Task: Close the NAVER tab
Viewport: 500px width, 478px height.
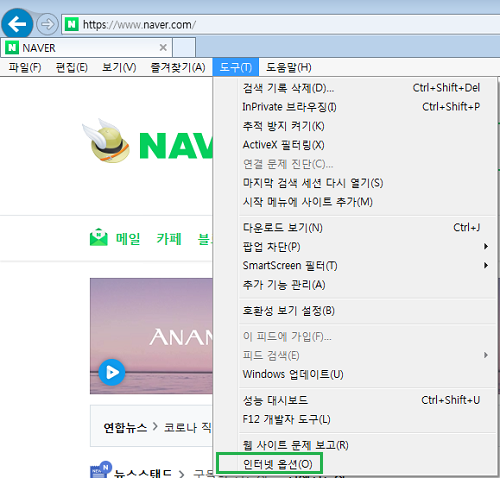Action: click(163, 48)
